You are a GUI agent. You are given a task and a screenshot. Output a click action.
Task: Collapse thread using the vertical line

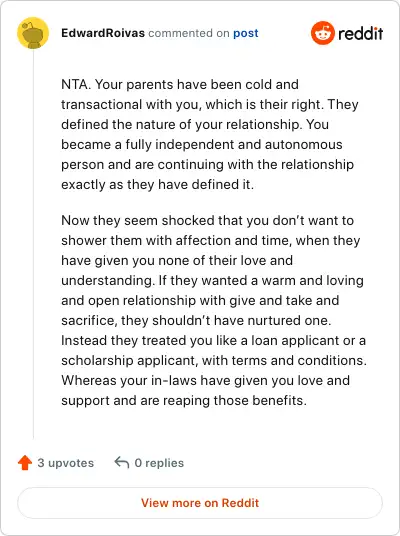33,244
